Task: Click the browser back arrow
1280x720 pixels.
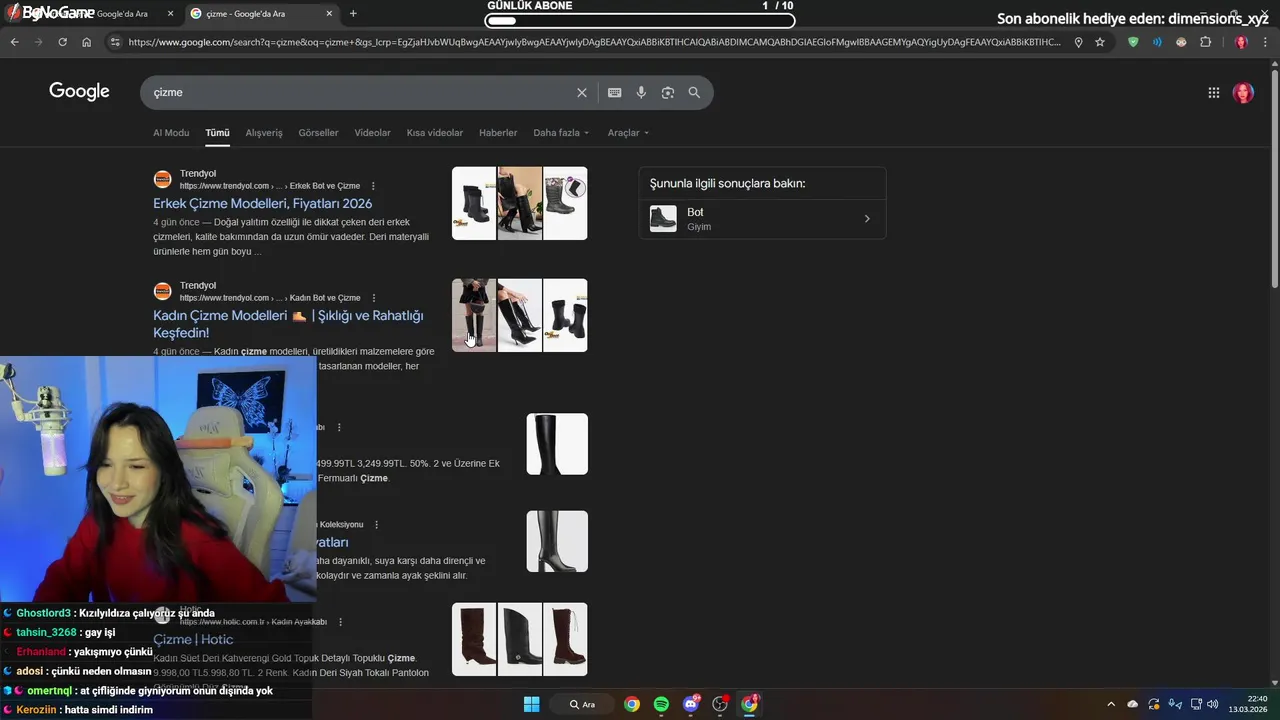Action: click(x=14, y=42)
